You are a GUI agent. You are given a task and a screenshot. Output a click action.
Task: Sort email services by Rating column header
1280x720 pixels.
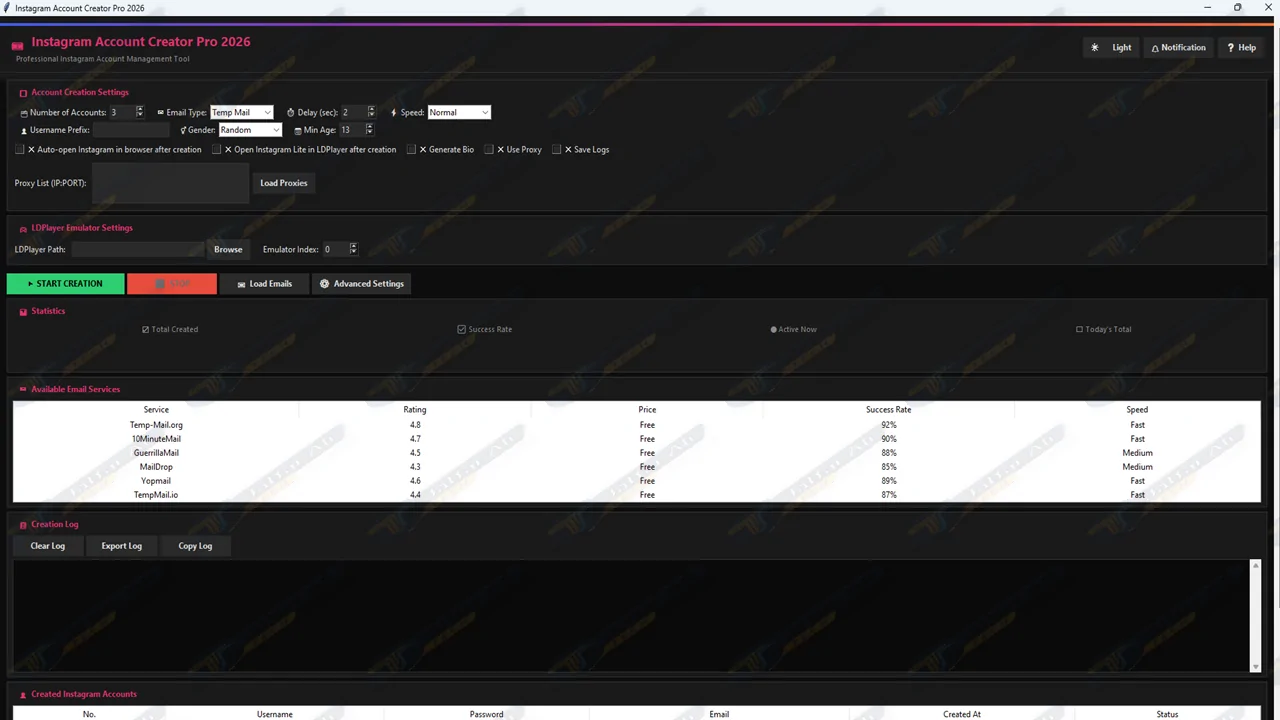tap(415, 410)
